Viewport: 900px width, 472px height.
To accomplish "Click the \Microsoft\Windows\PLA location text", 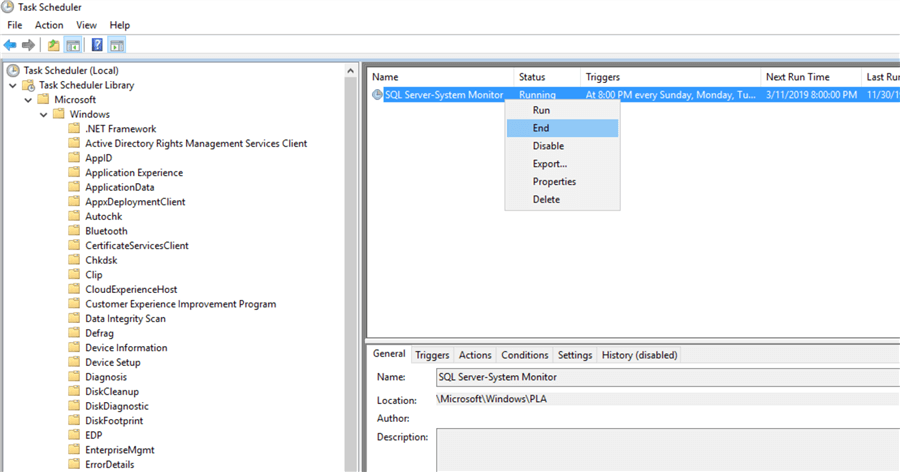I will pos(491,399).
